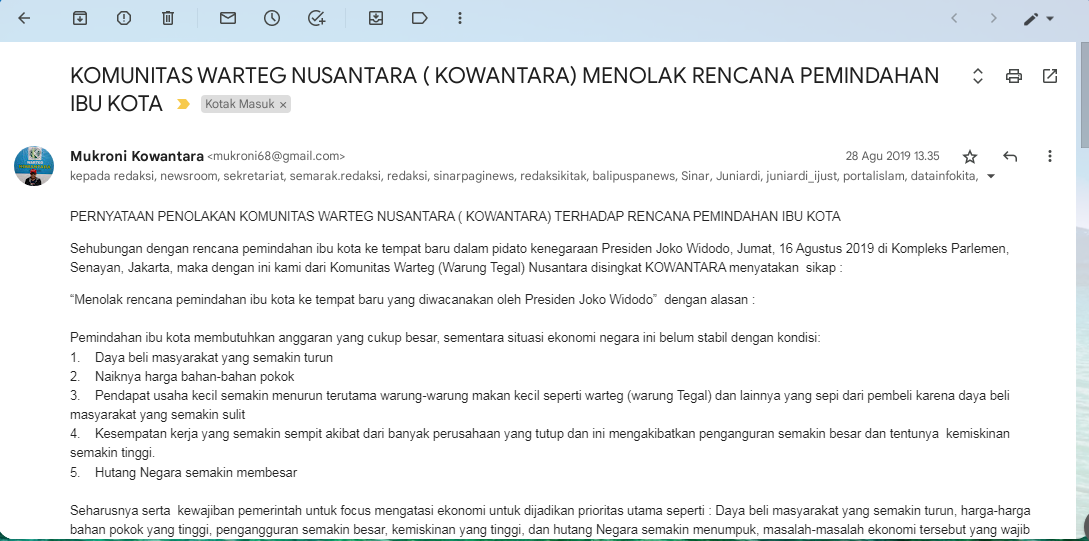Star this message from Mukroni Kowantara
This screenshot has height=541, width=1089.
point(970,156)
